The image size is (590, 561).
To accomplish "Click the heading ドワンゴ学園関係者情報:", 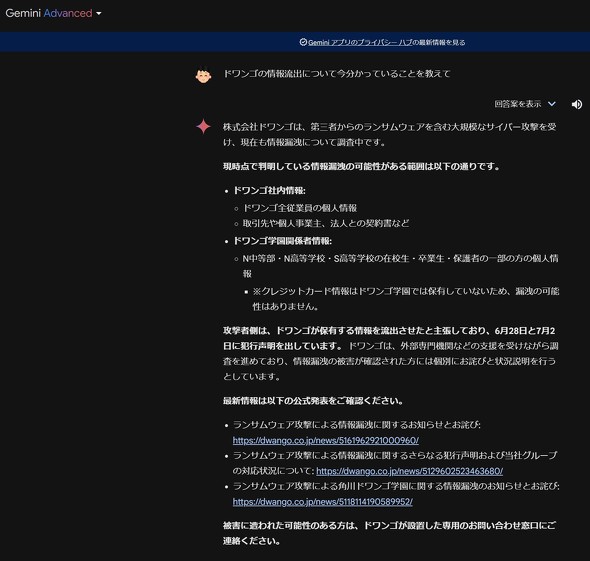I will click(283, 241).
